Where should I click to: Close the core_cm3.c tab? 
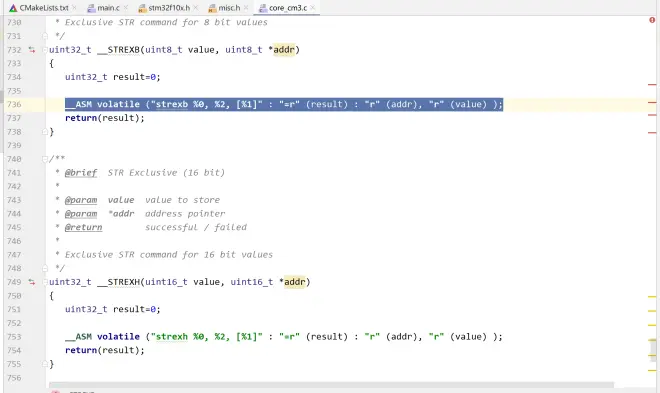[x=313, y=8]
